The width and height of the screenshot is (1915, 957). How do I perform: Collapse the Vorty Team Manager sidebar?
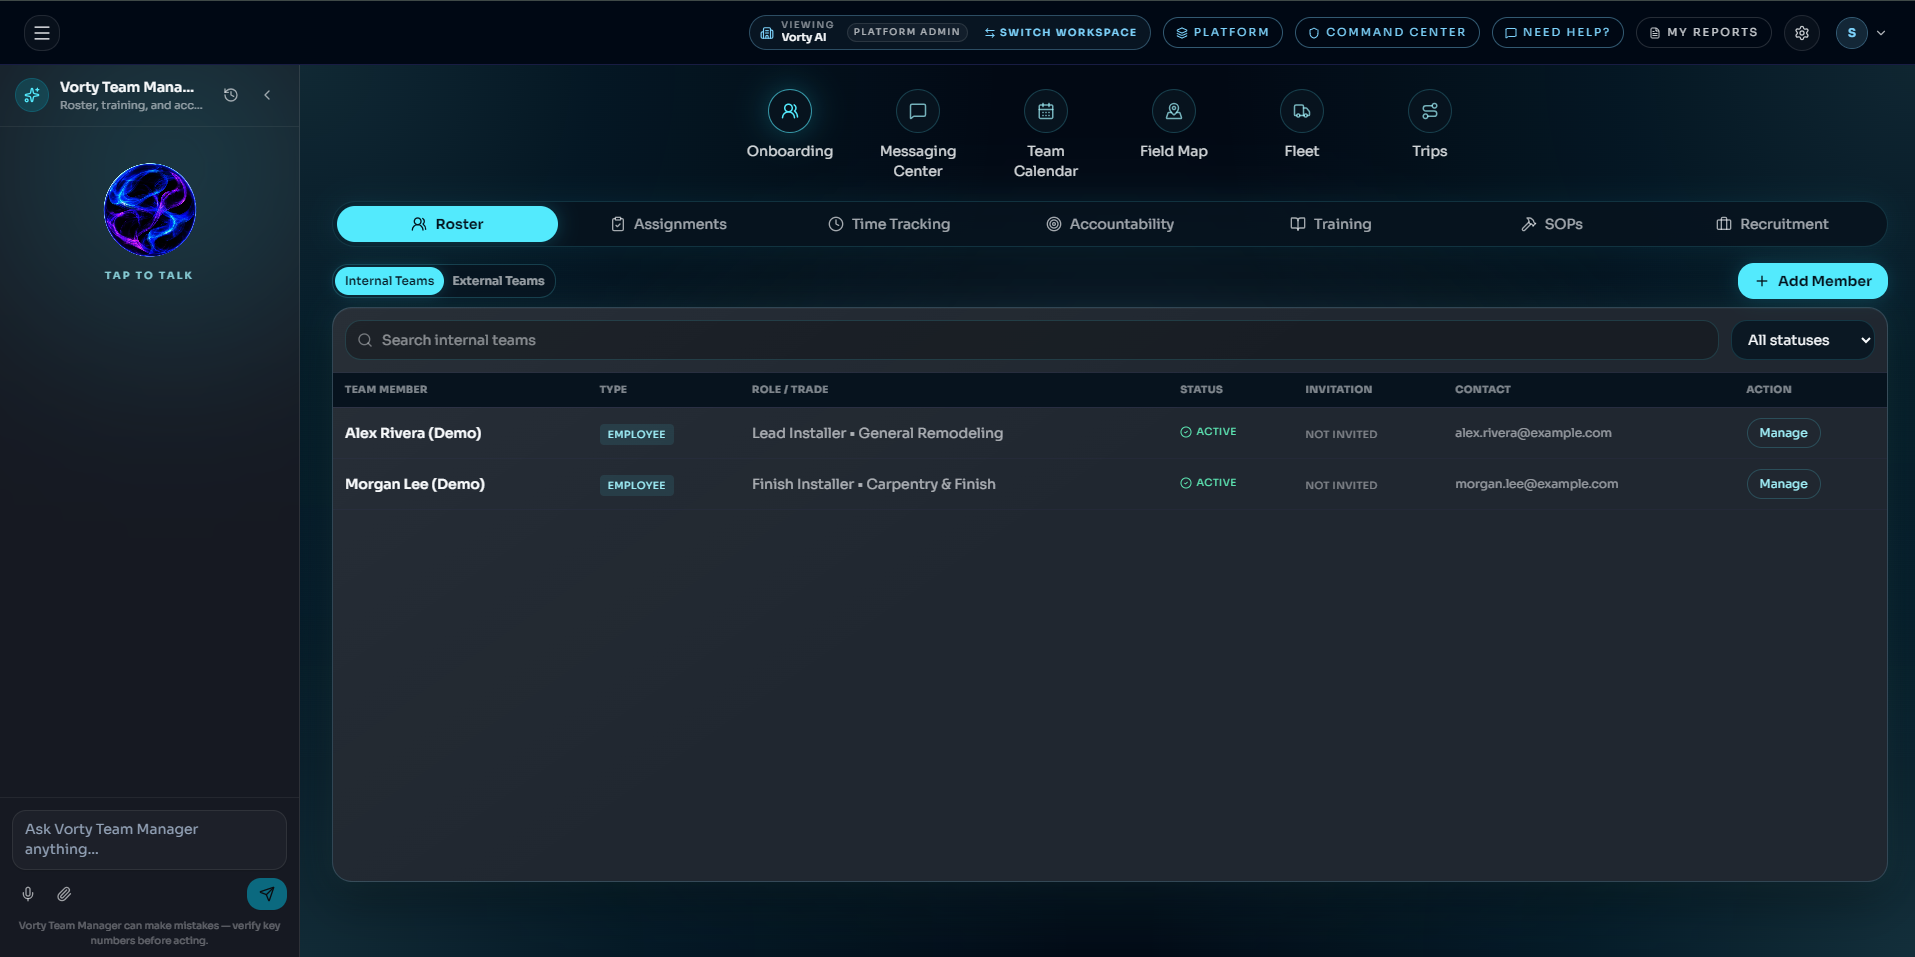267,95
